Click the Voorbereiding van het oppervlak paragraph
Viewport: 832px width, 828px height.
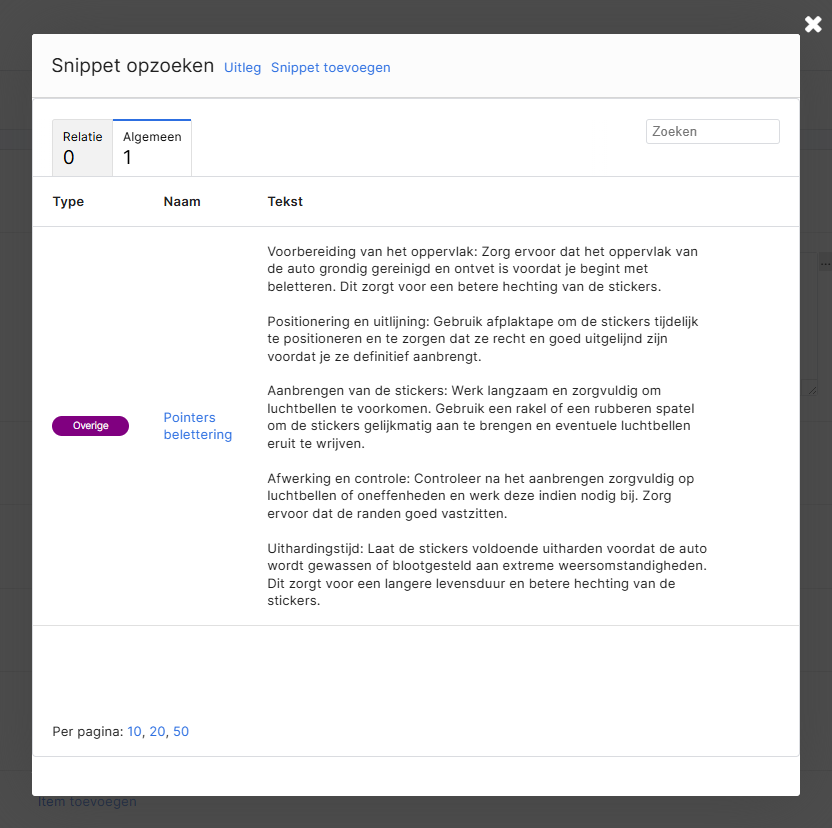coord(482,269)
